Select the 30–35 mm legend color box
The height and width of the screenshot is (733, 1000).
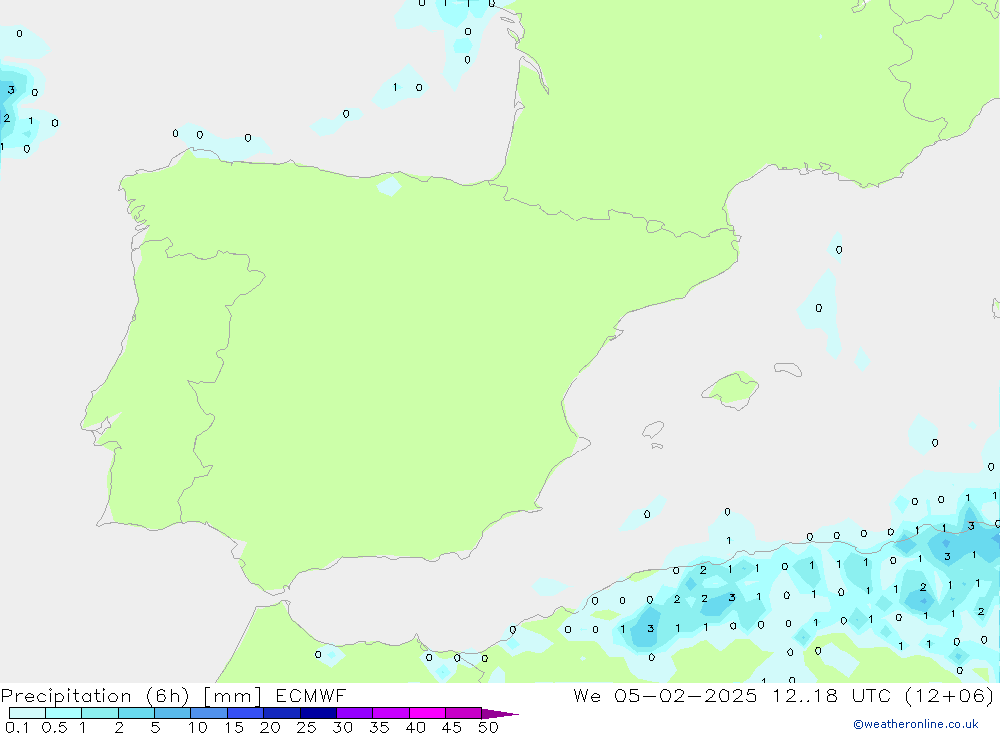pos(355,713)
